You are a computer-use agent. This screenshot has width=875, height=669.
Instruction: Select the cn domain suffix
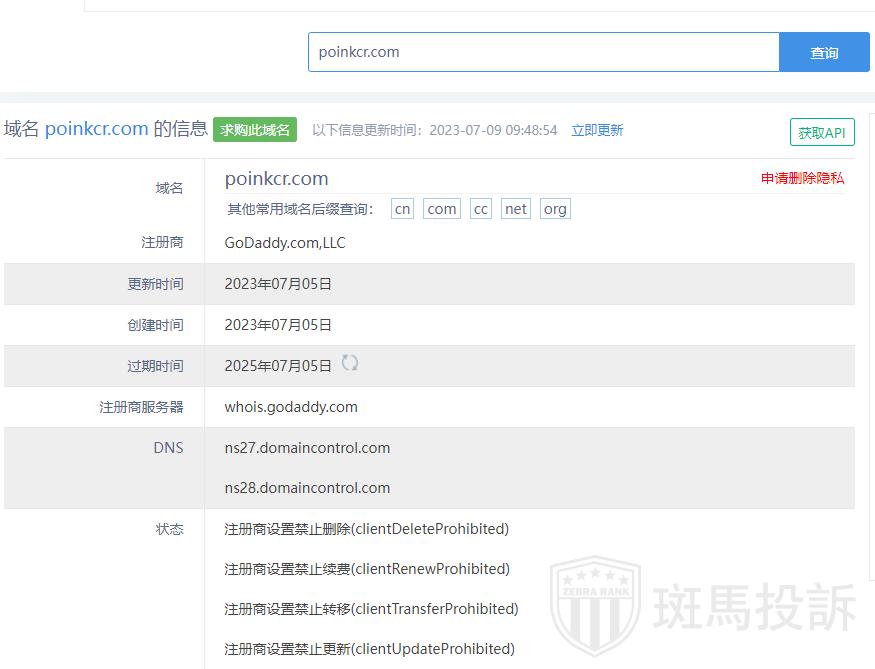[402, 209]
